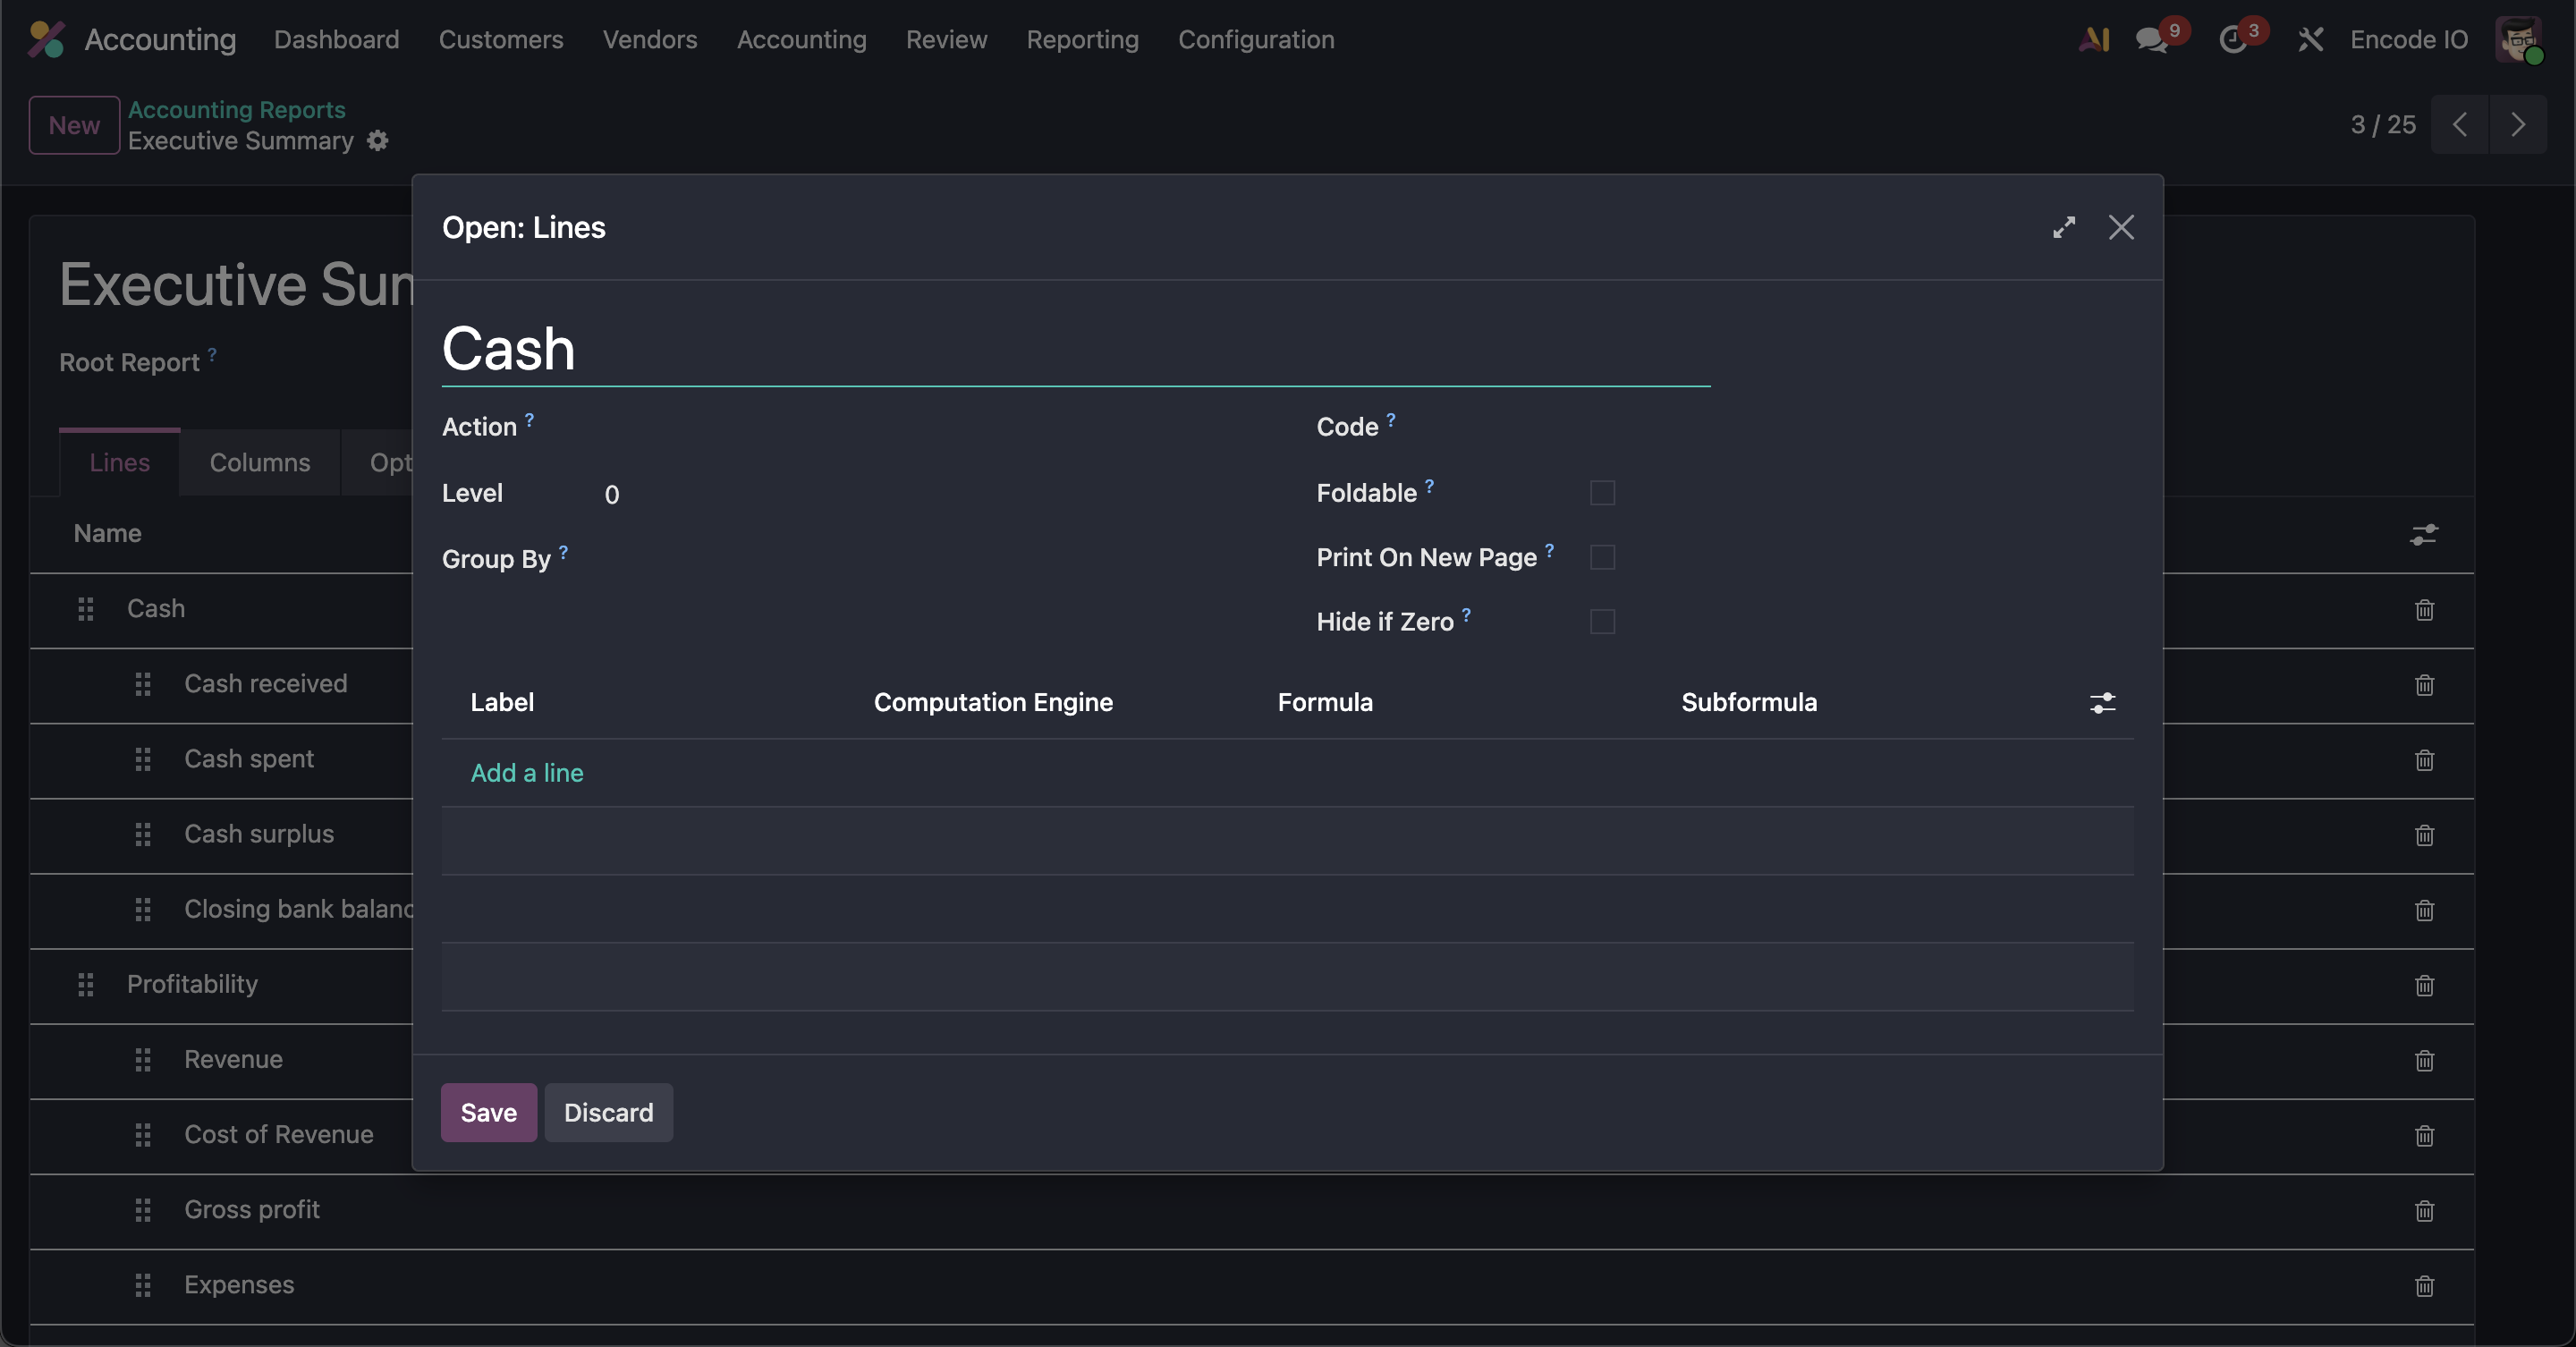Open Executive Summary gear actions menu
The height and width of the screenshot is (1347, 2576).
tap(377, 141)
